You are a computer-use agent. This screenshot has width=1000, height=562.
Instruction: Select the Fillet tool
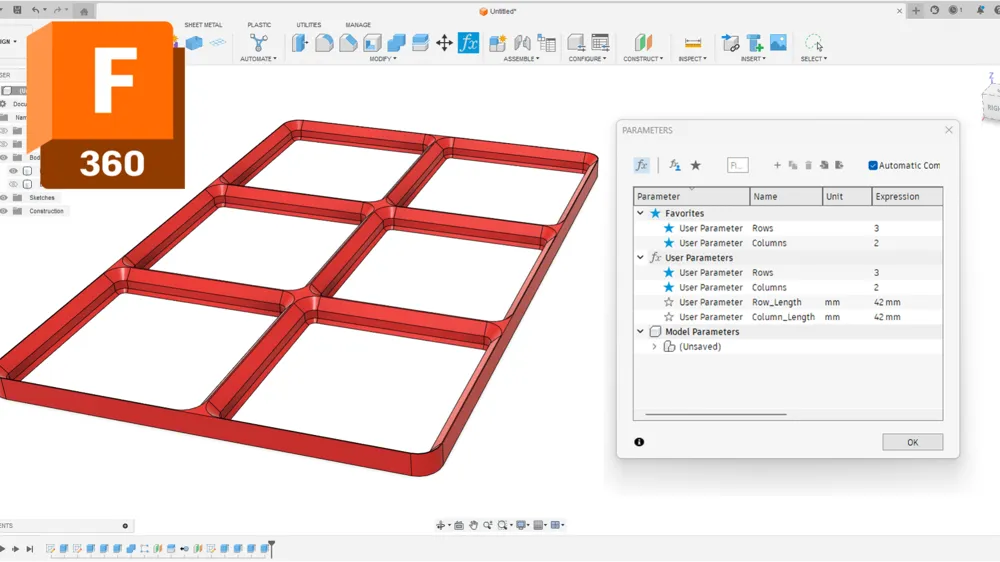[x=324, y=43]
